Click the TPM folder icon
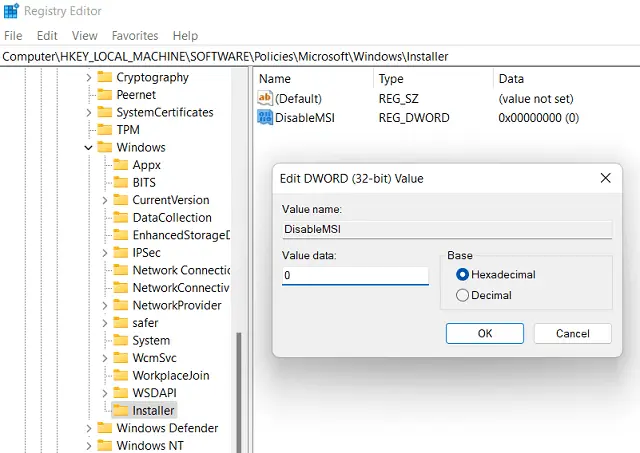 tap(104, 130)
